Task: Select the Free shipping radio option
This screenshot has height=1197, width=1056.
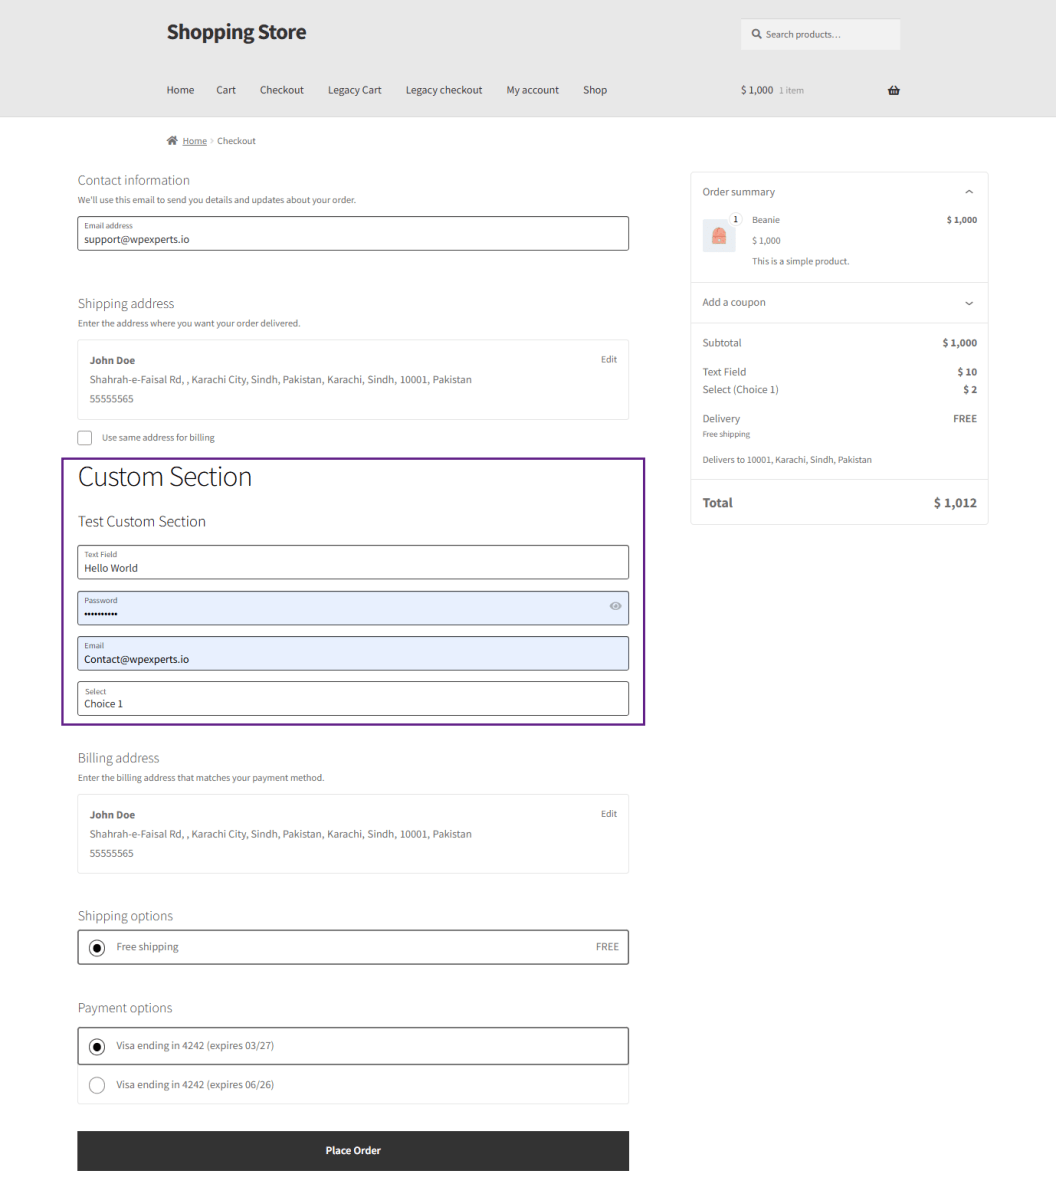Action: click(97, 948)
